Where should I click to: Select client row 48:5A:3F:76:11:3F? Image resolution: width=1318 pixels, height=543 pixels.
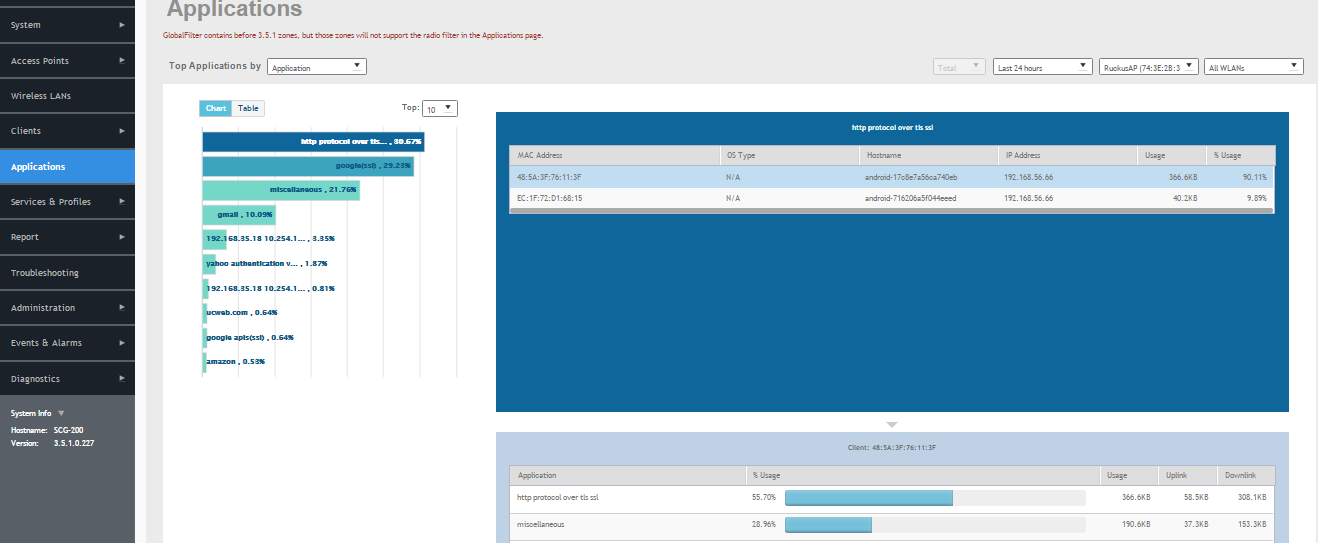point(891,177)
